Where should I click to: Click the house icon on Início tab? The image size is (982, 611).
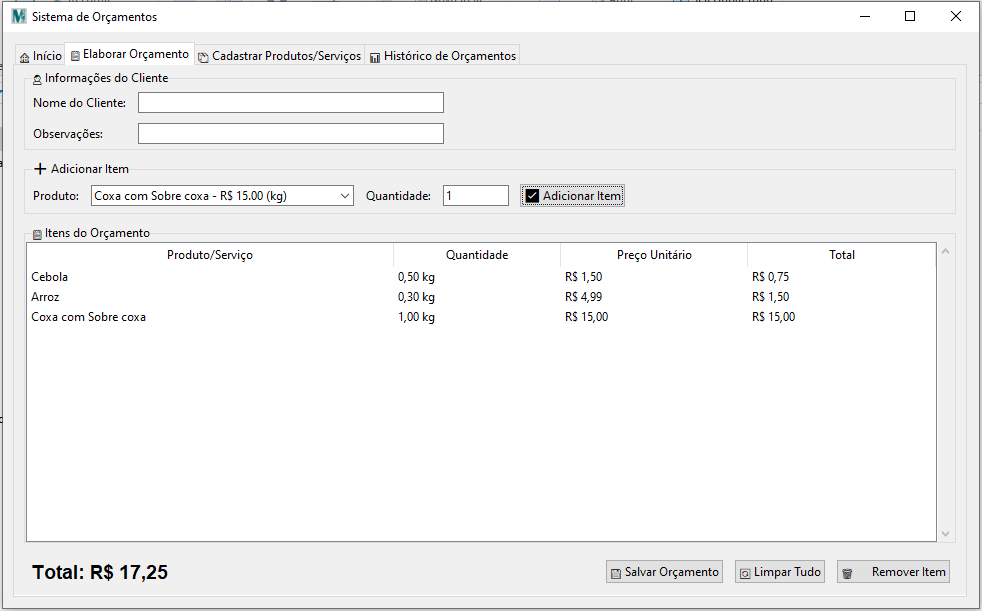click(25, 58)
